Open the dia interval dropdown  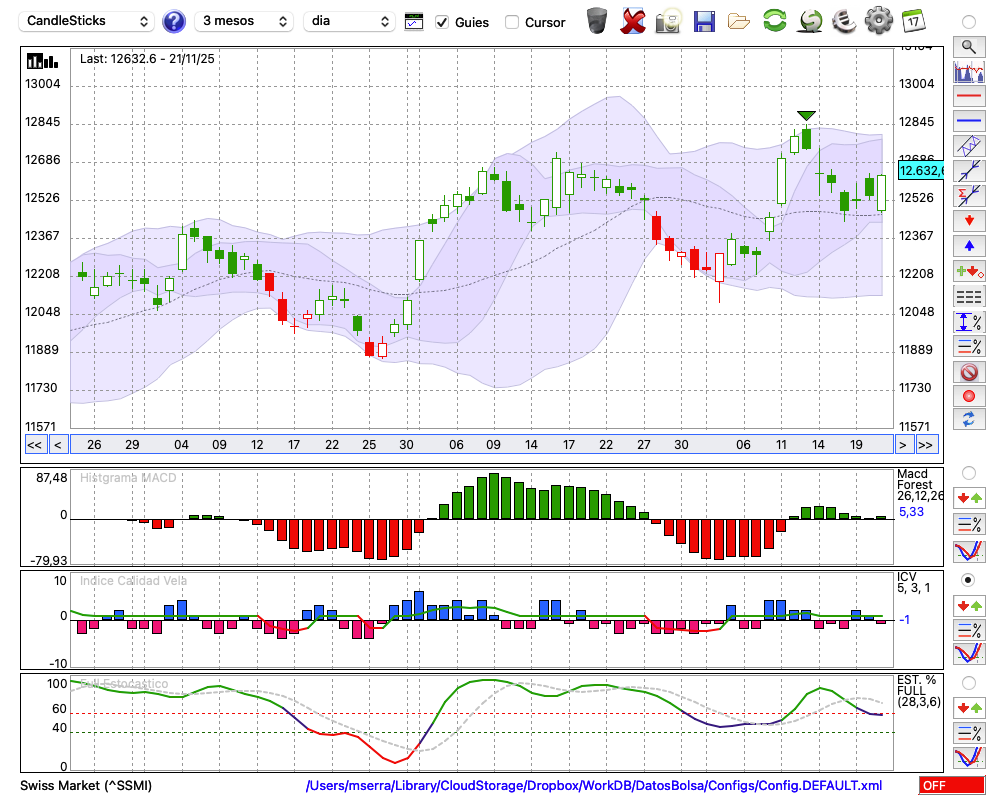coord(350,21)
